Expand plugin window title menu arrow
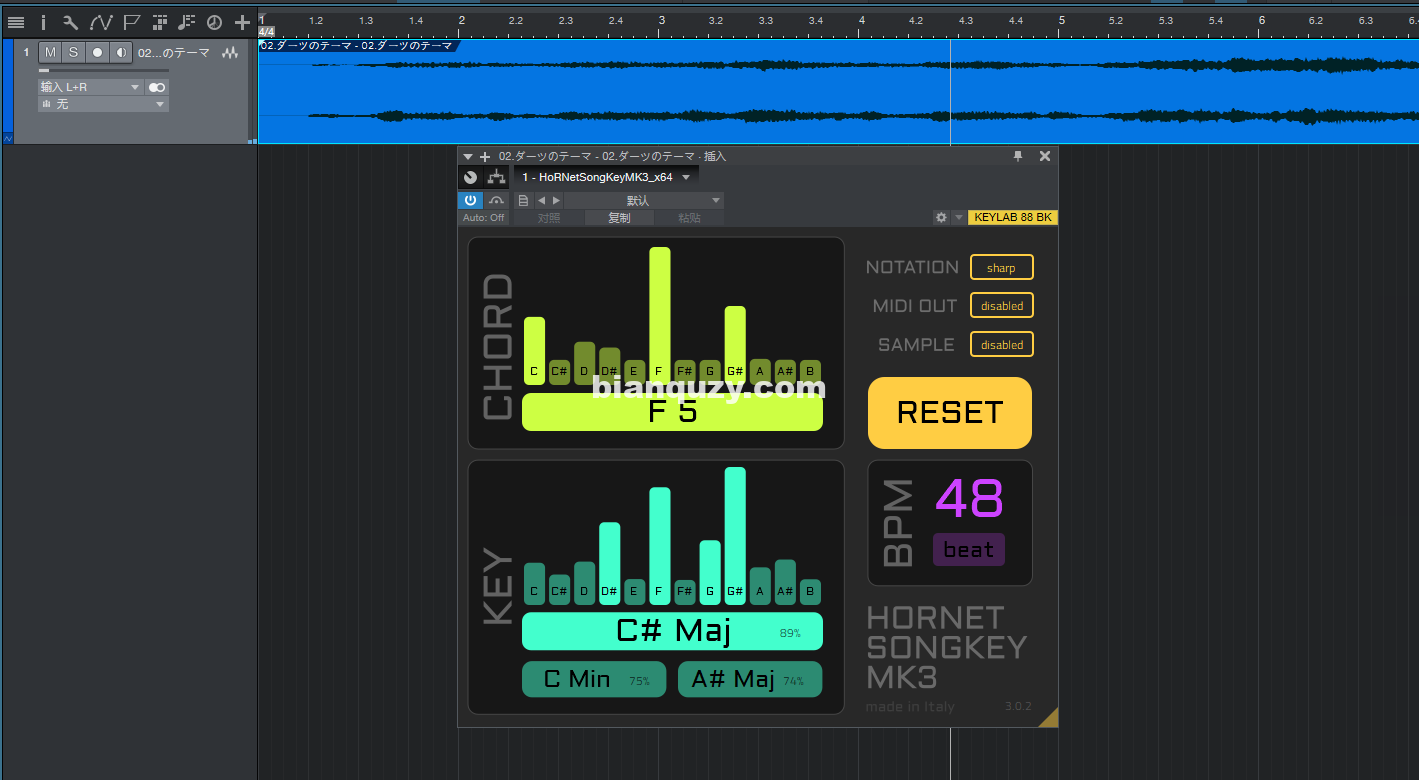 (468, 156)
